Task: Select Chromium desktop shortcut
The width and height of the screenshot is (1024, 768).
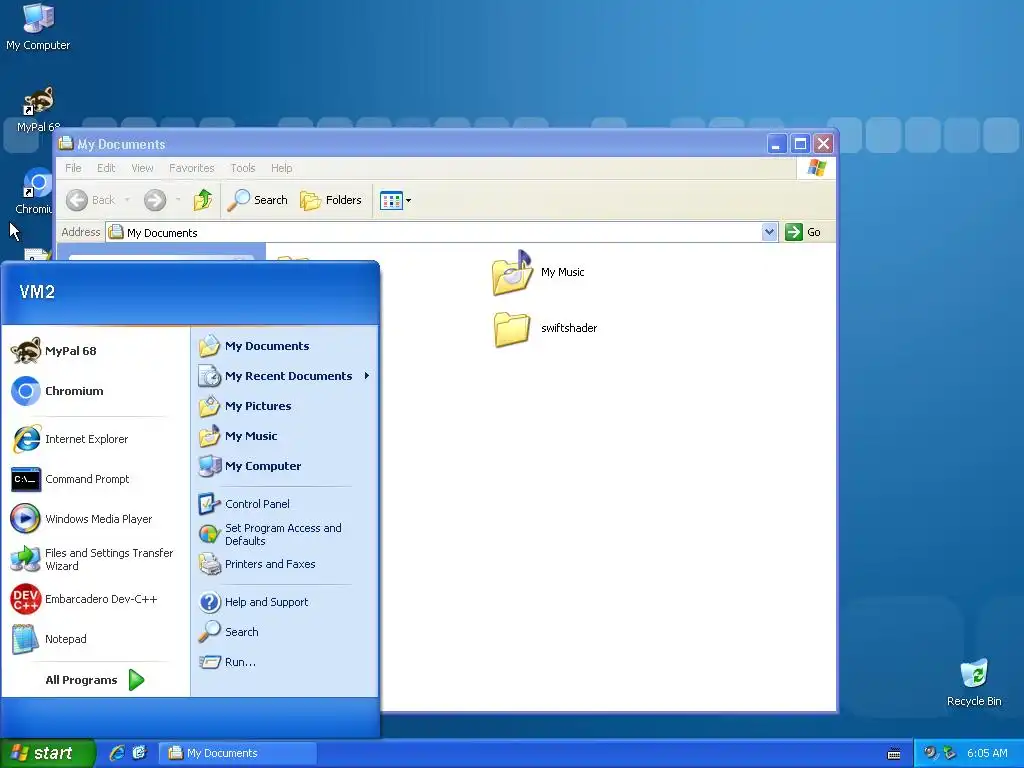Action: [34, 191]
